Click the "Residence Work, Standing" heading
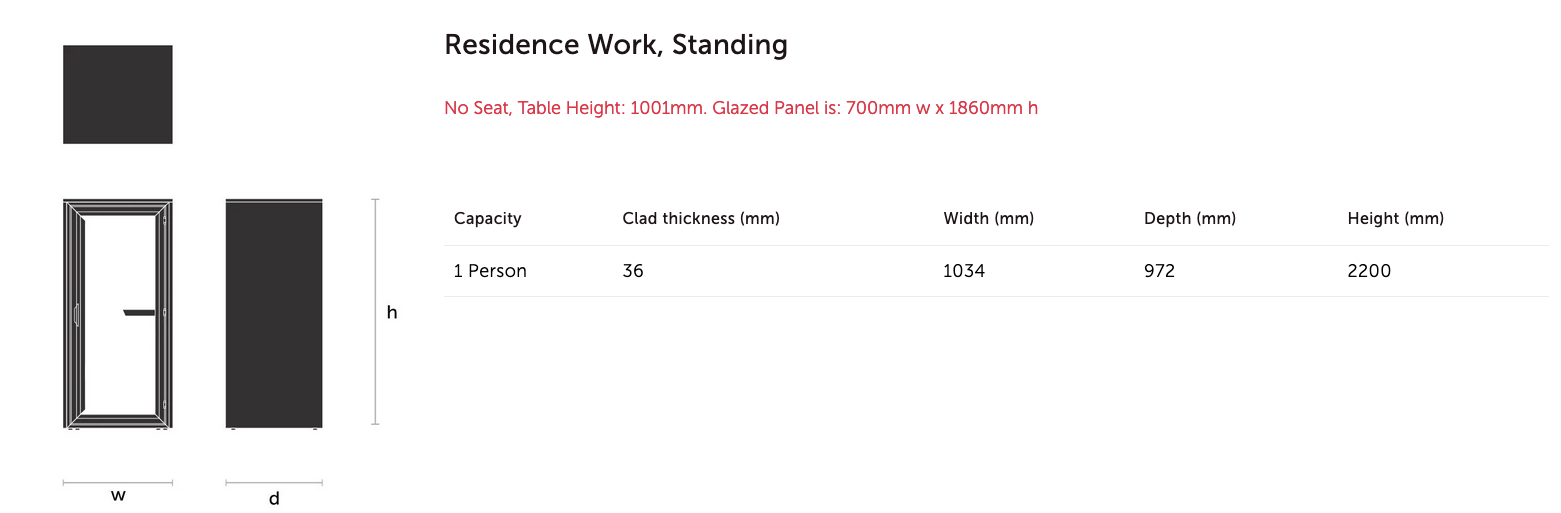Image resolution: width=1561 pixels, height=513 pixels. 615,45
